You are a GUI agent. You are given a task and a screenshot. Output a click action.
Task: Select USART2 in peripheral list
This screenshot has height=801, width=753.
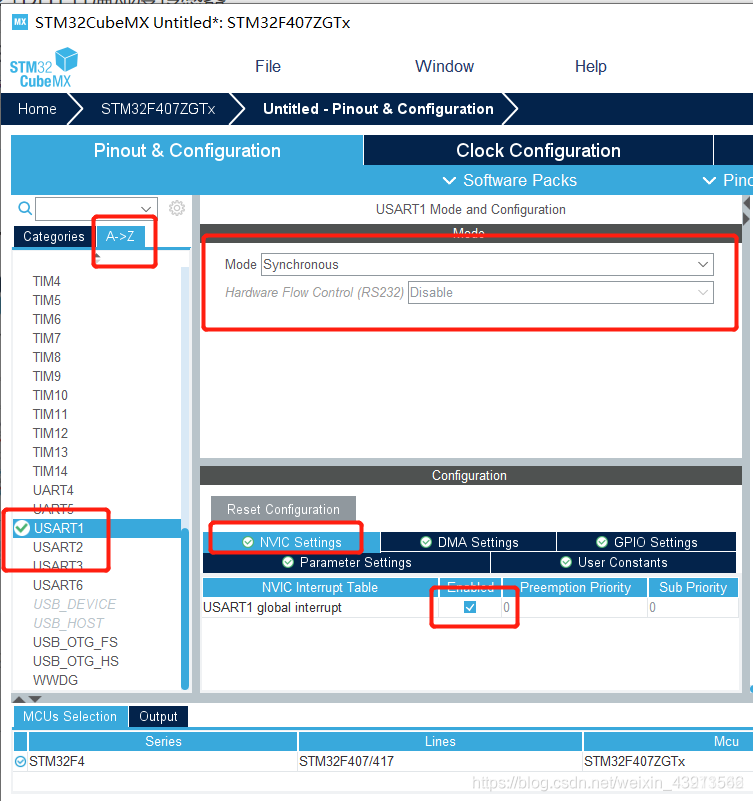tap(58, 547)
